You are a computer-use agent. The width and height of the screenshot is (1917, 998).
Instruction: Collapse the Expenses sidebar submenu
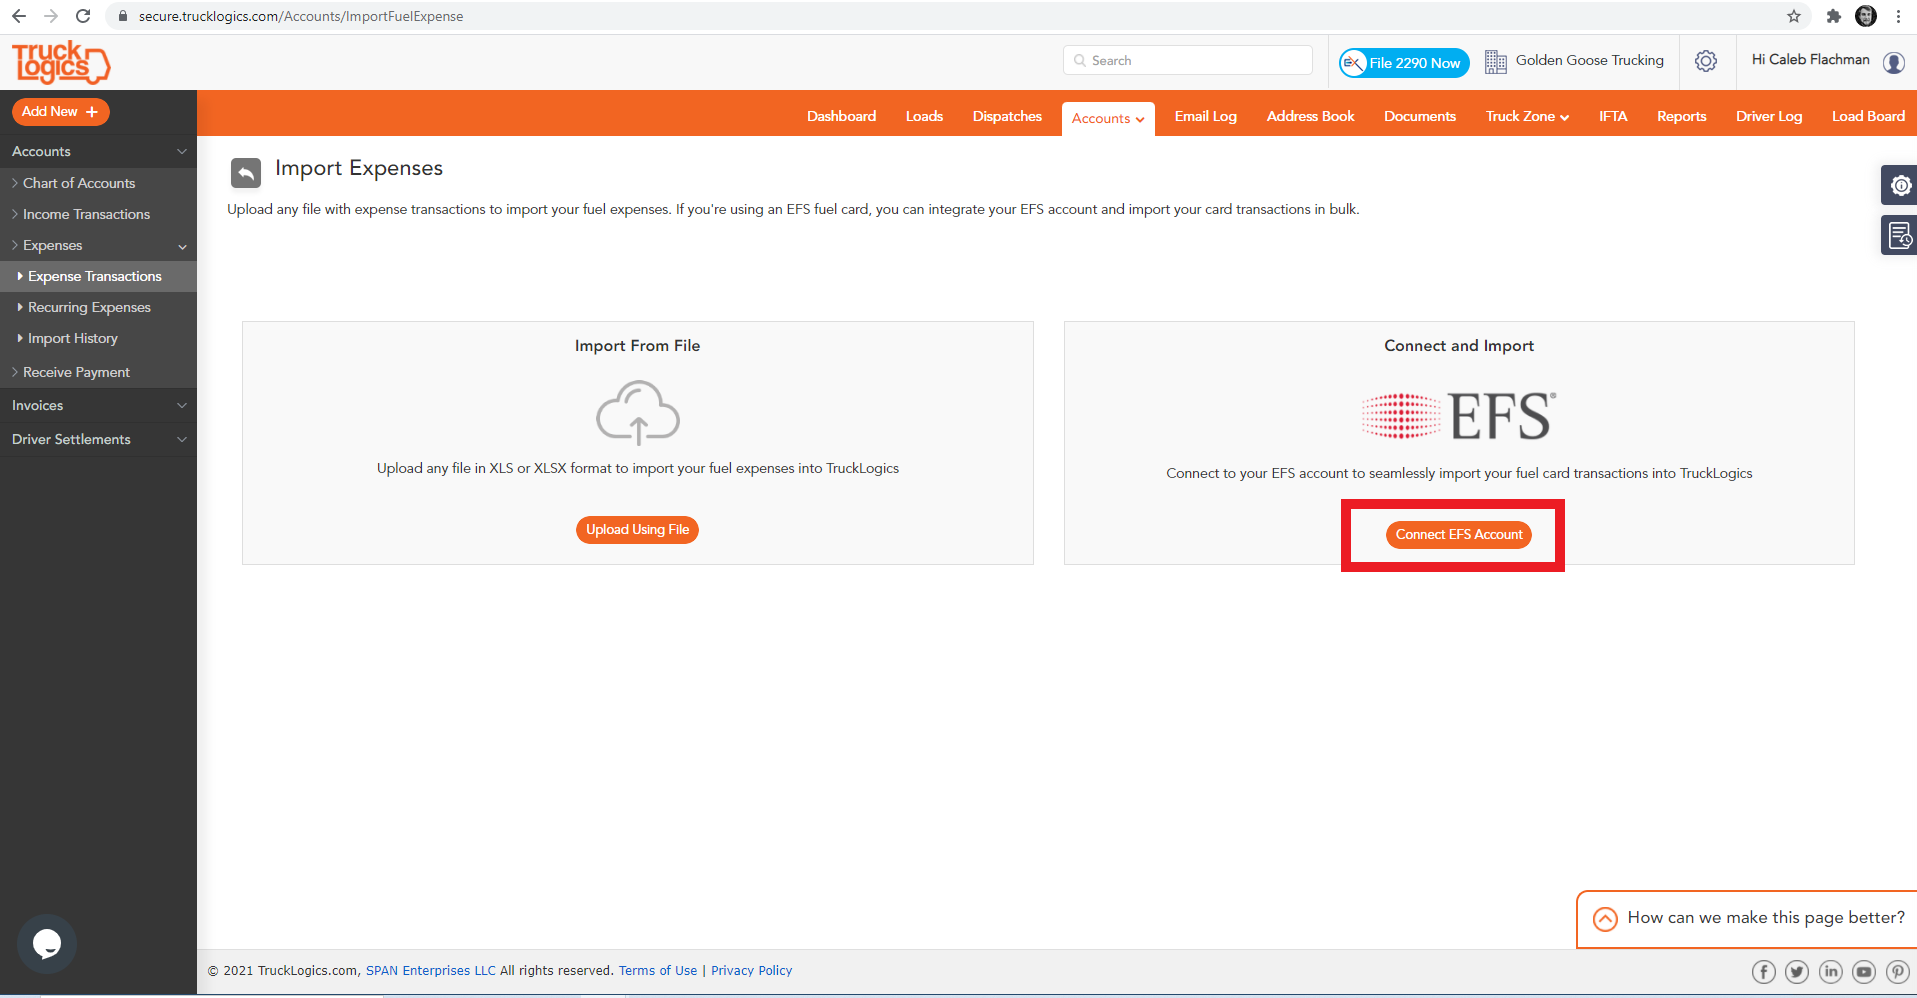(182, 247)
